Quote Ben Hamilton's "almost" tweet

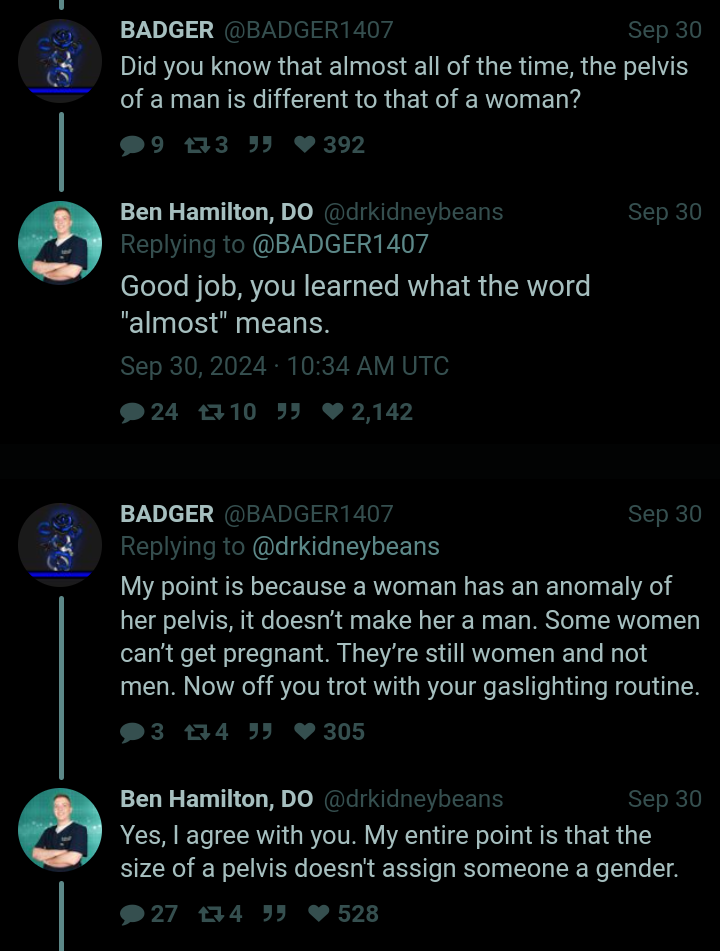289,412
